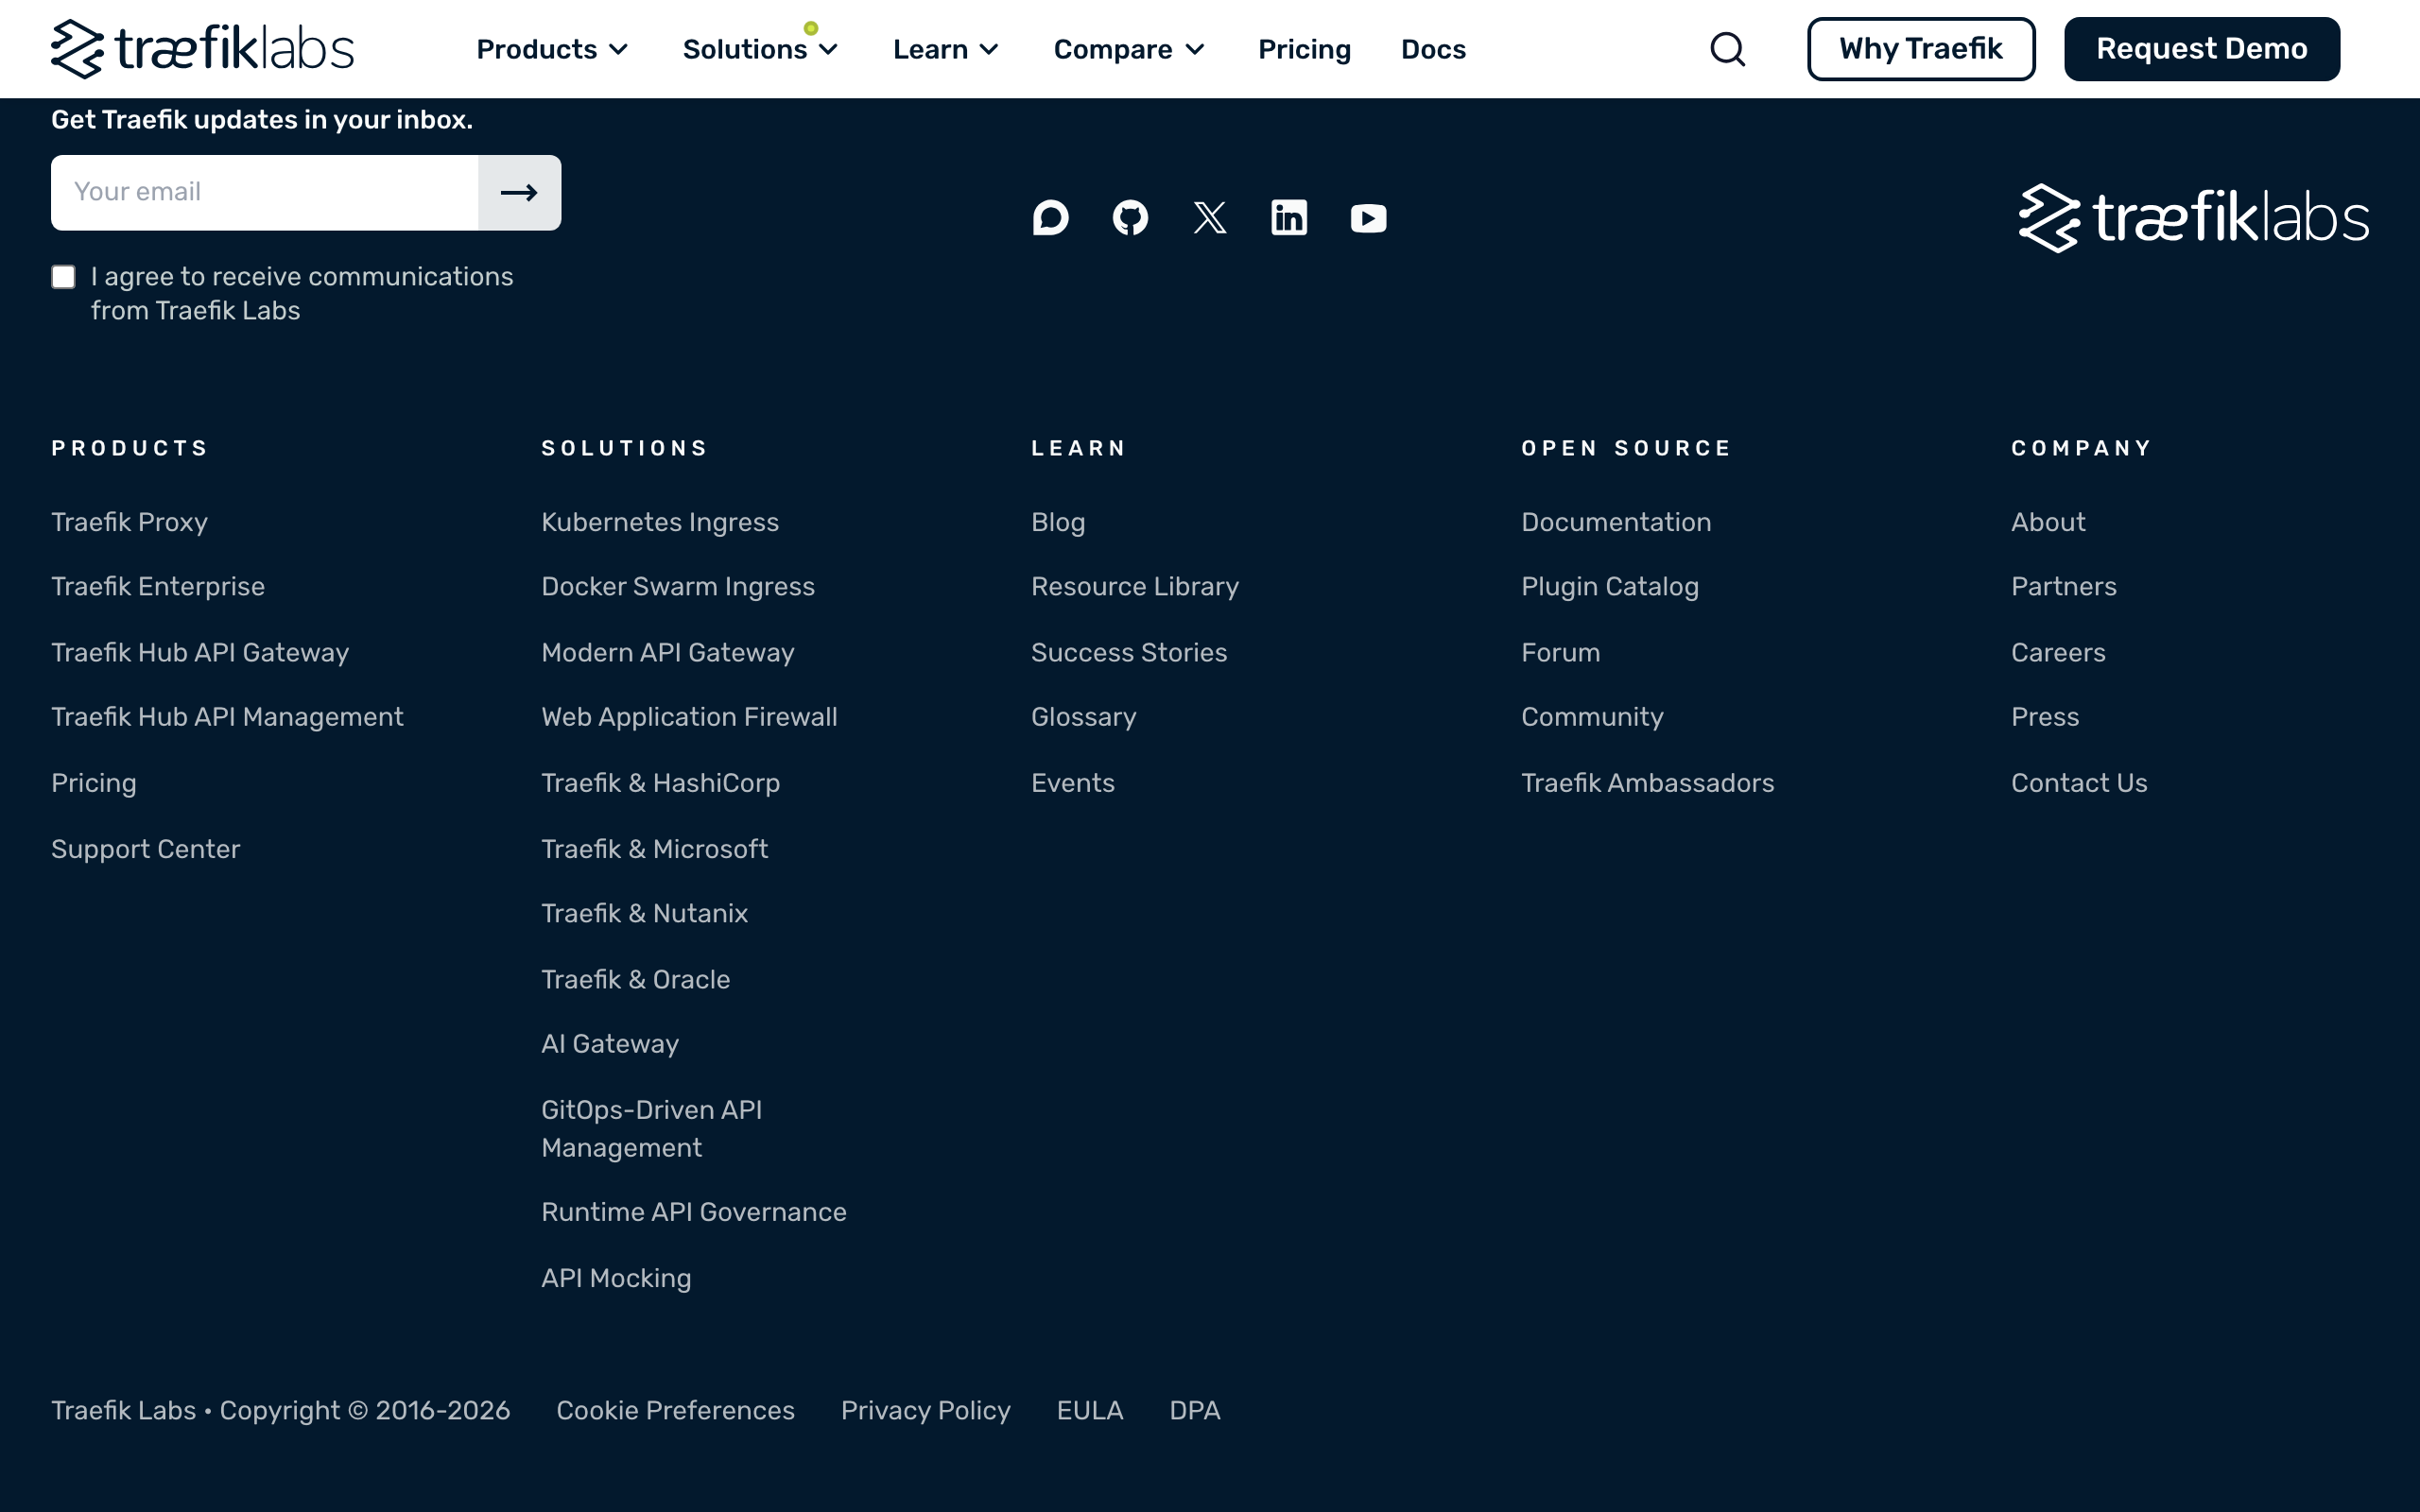Go to Pricing in the top navigation

point(1304,49)
